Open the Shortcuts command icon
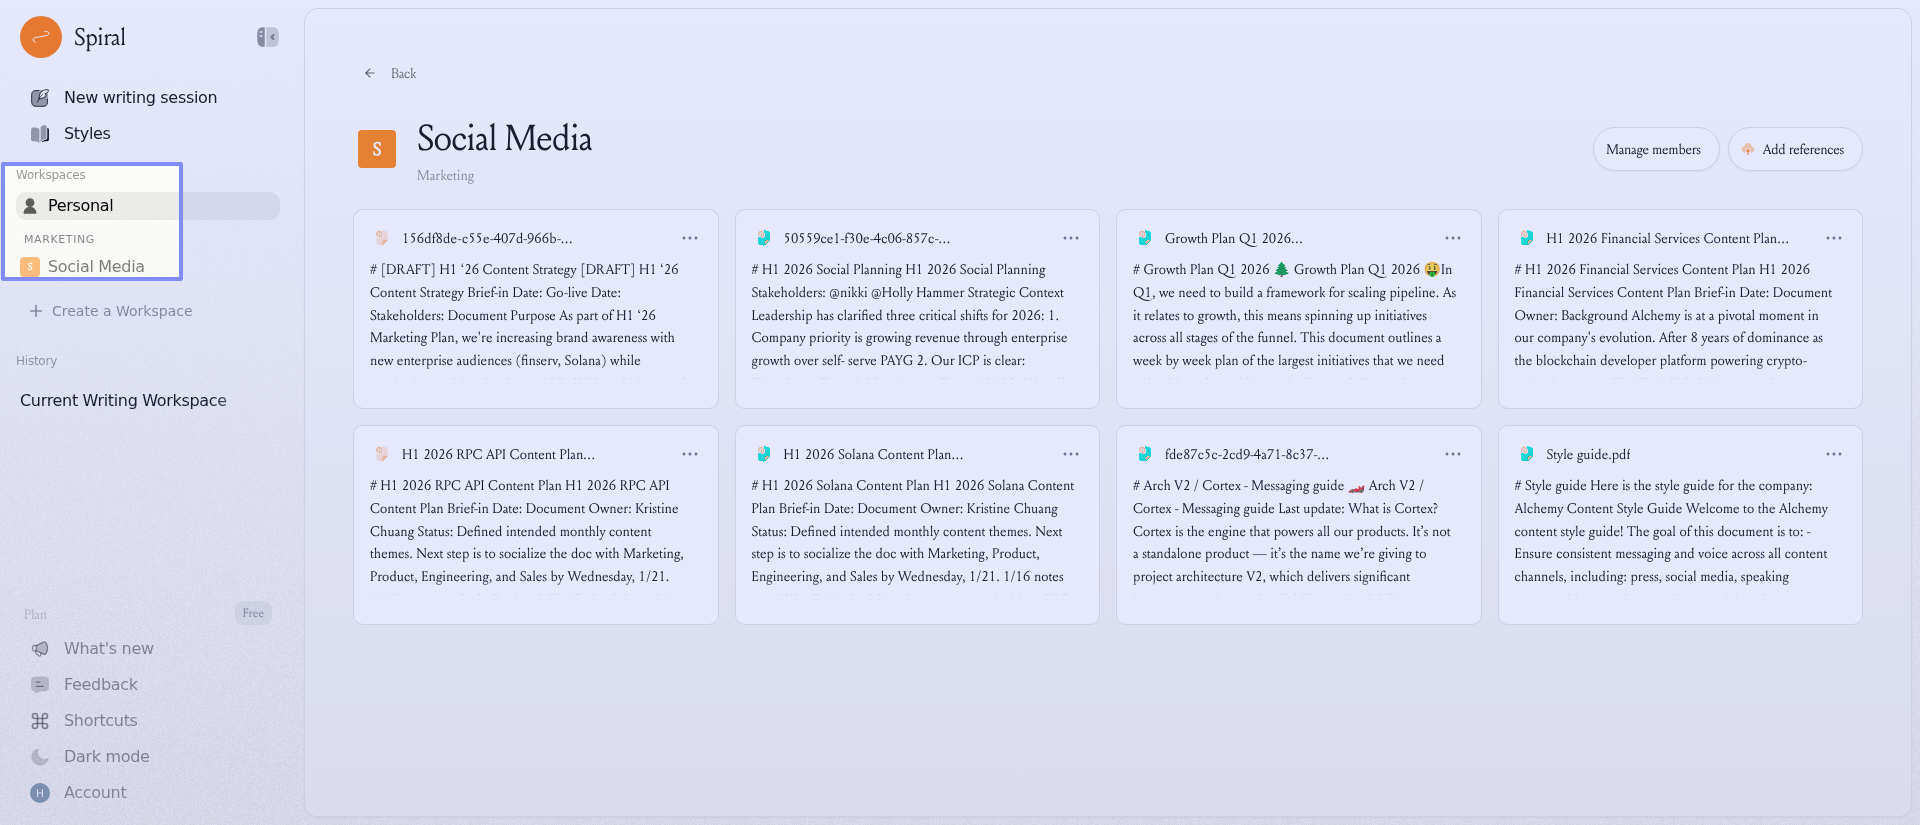This screenshot has height=825, width=1920. (40, 721)
